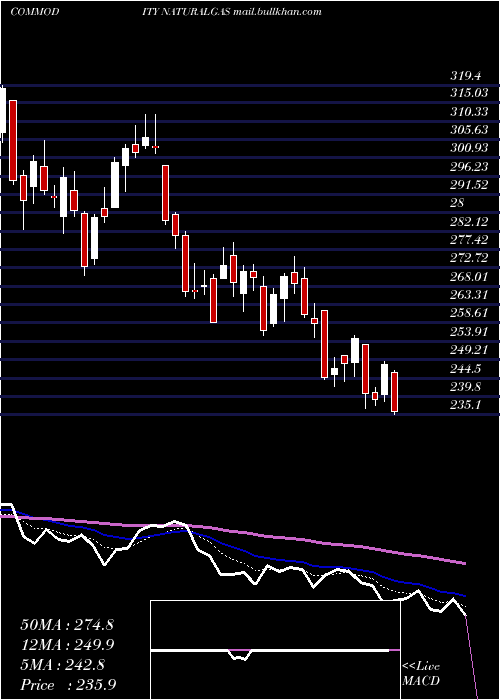Viewport: 500px width, 700px height.
Task: Click the last red candlestick near 235.1
Action: [394, 392]
